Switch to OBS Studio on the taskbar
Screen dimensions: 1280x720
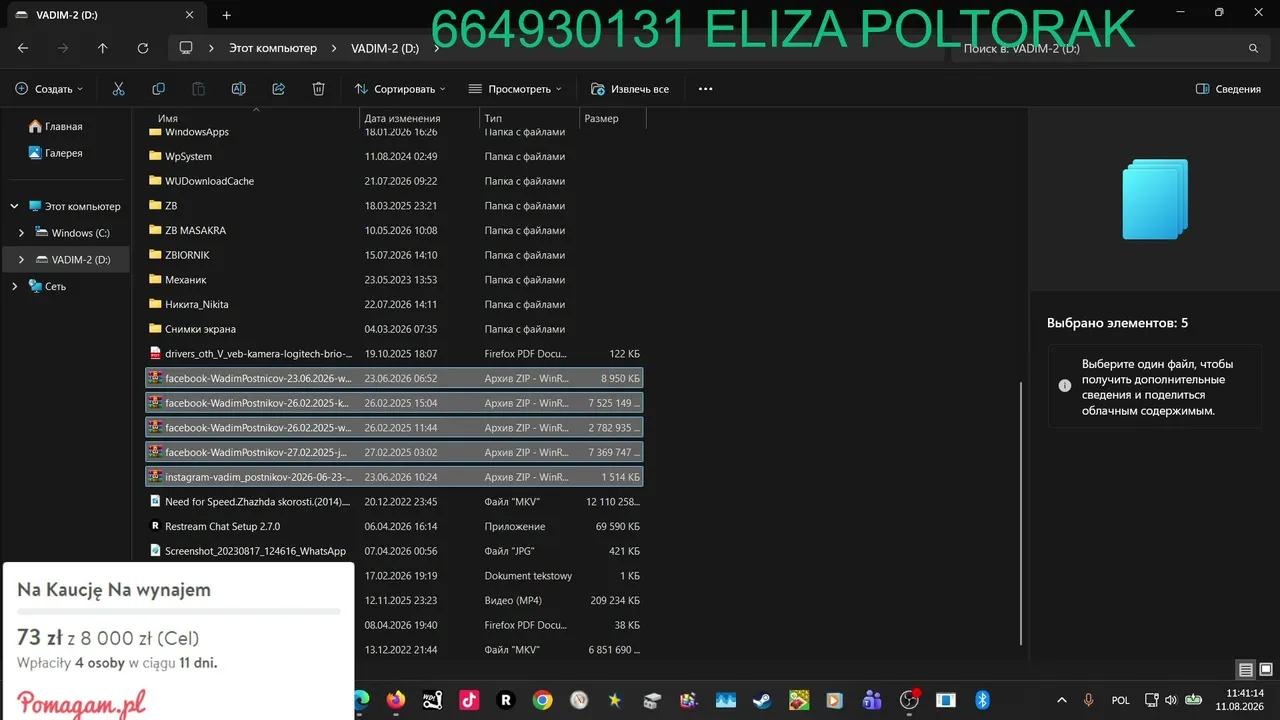click(x=909, y=700)
